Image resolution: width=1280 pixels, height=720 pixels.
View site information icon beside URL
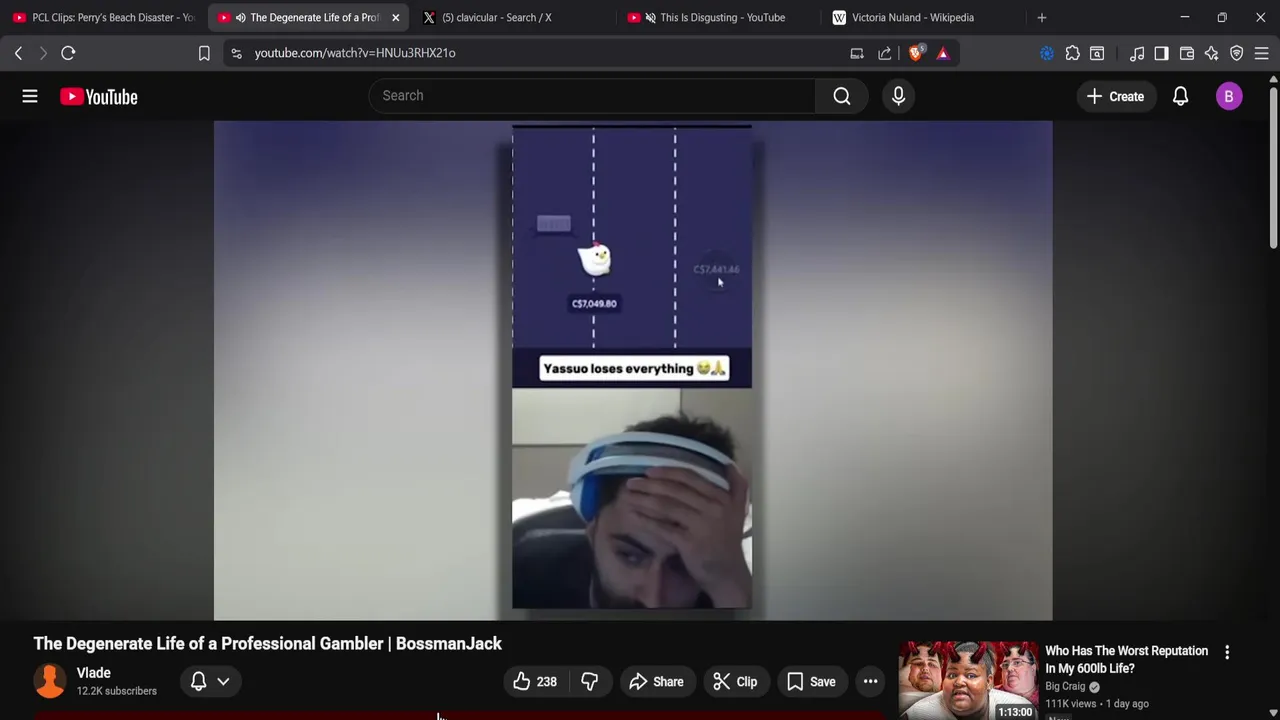click(x=236, y=53)
